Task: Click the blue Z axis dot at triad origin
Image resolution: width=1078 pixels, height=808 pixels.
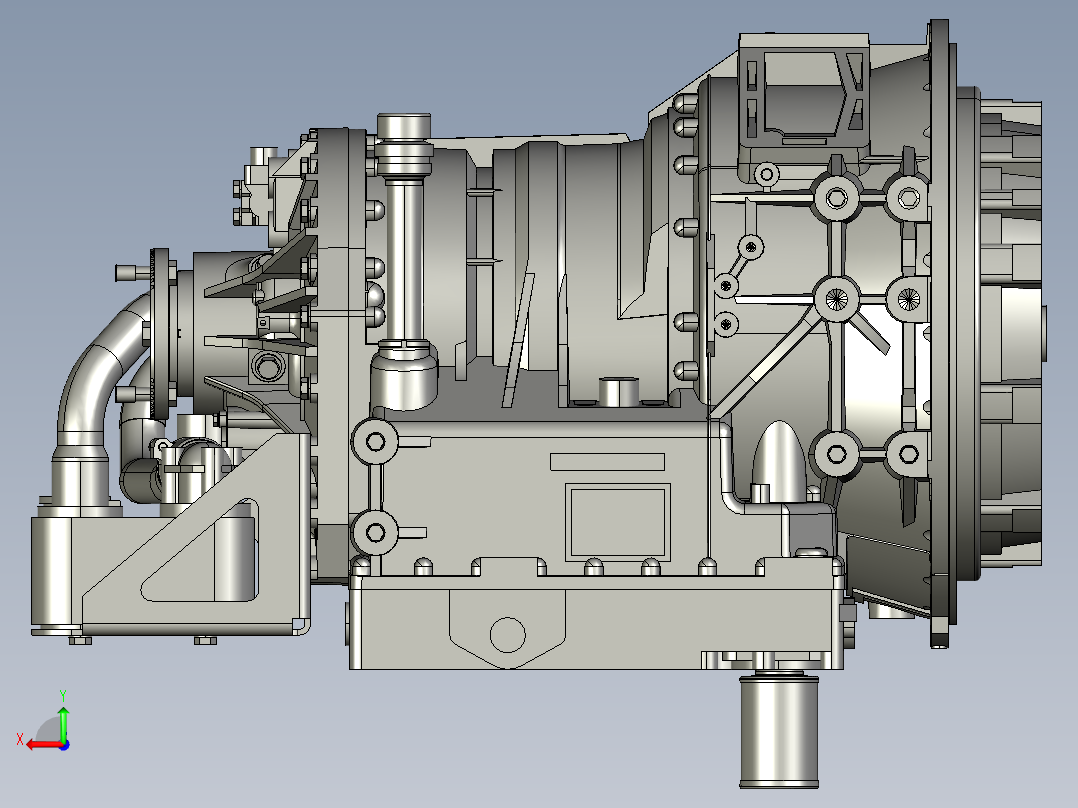Action: point(64,745)
